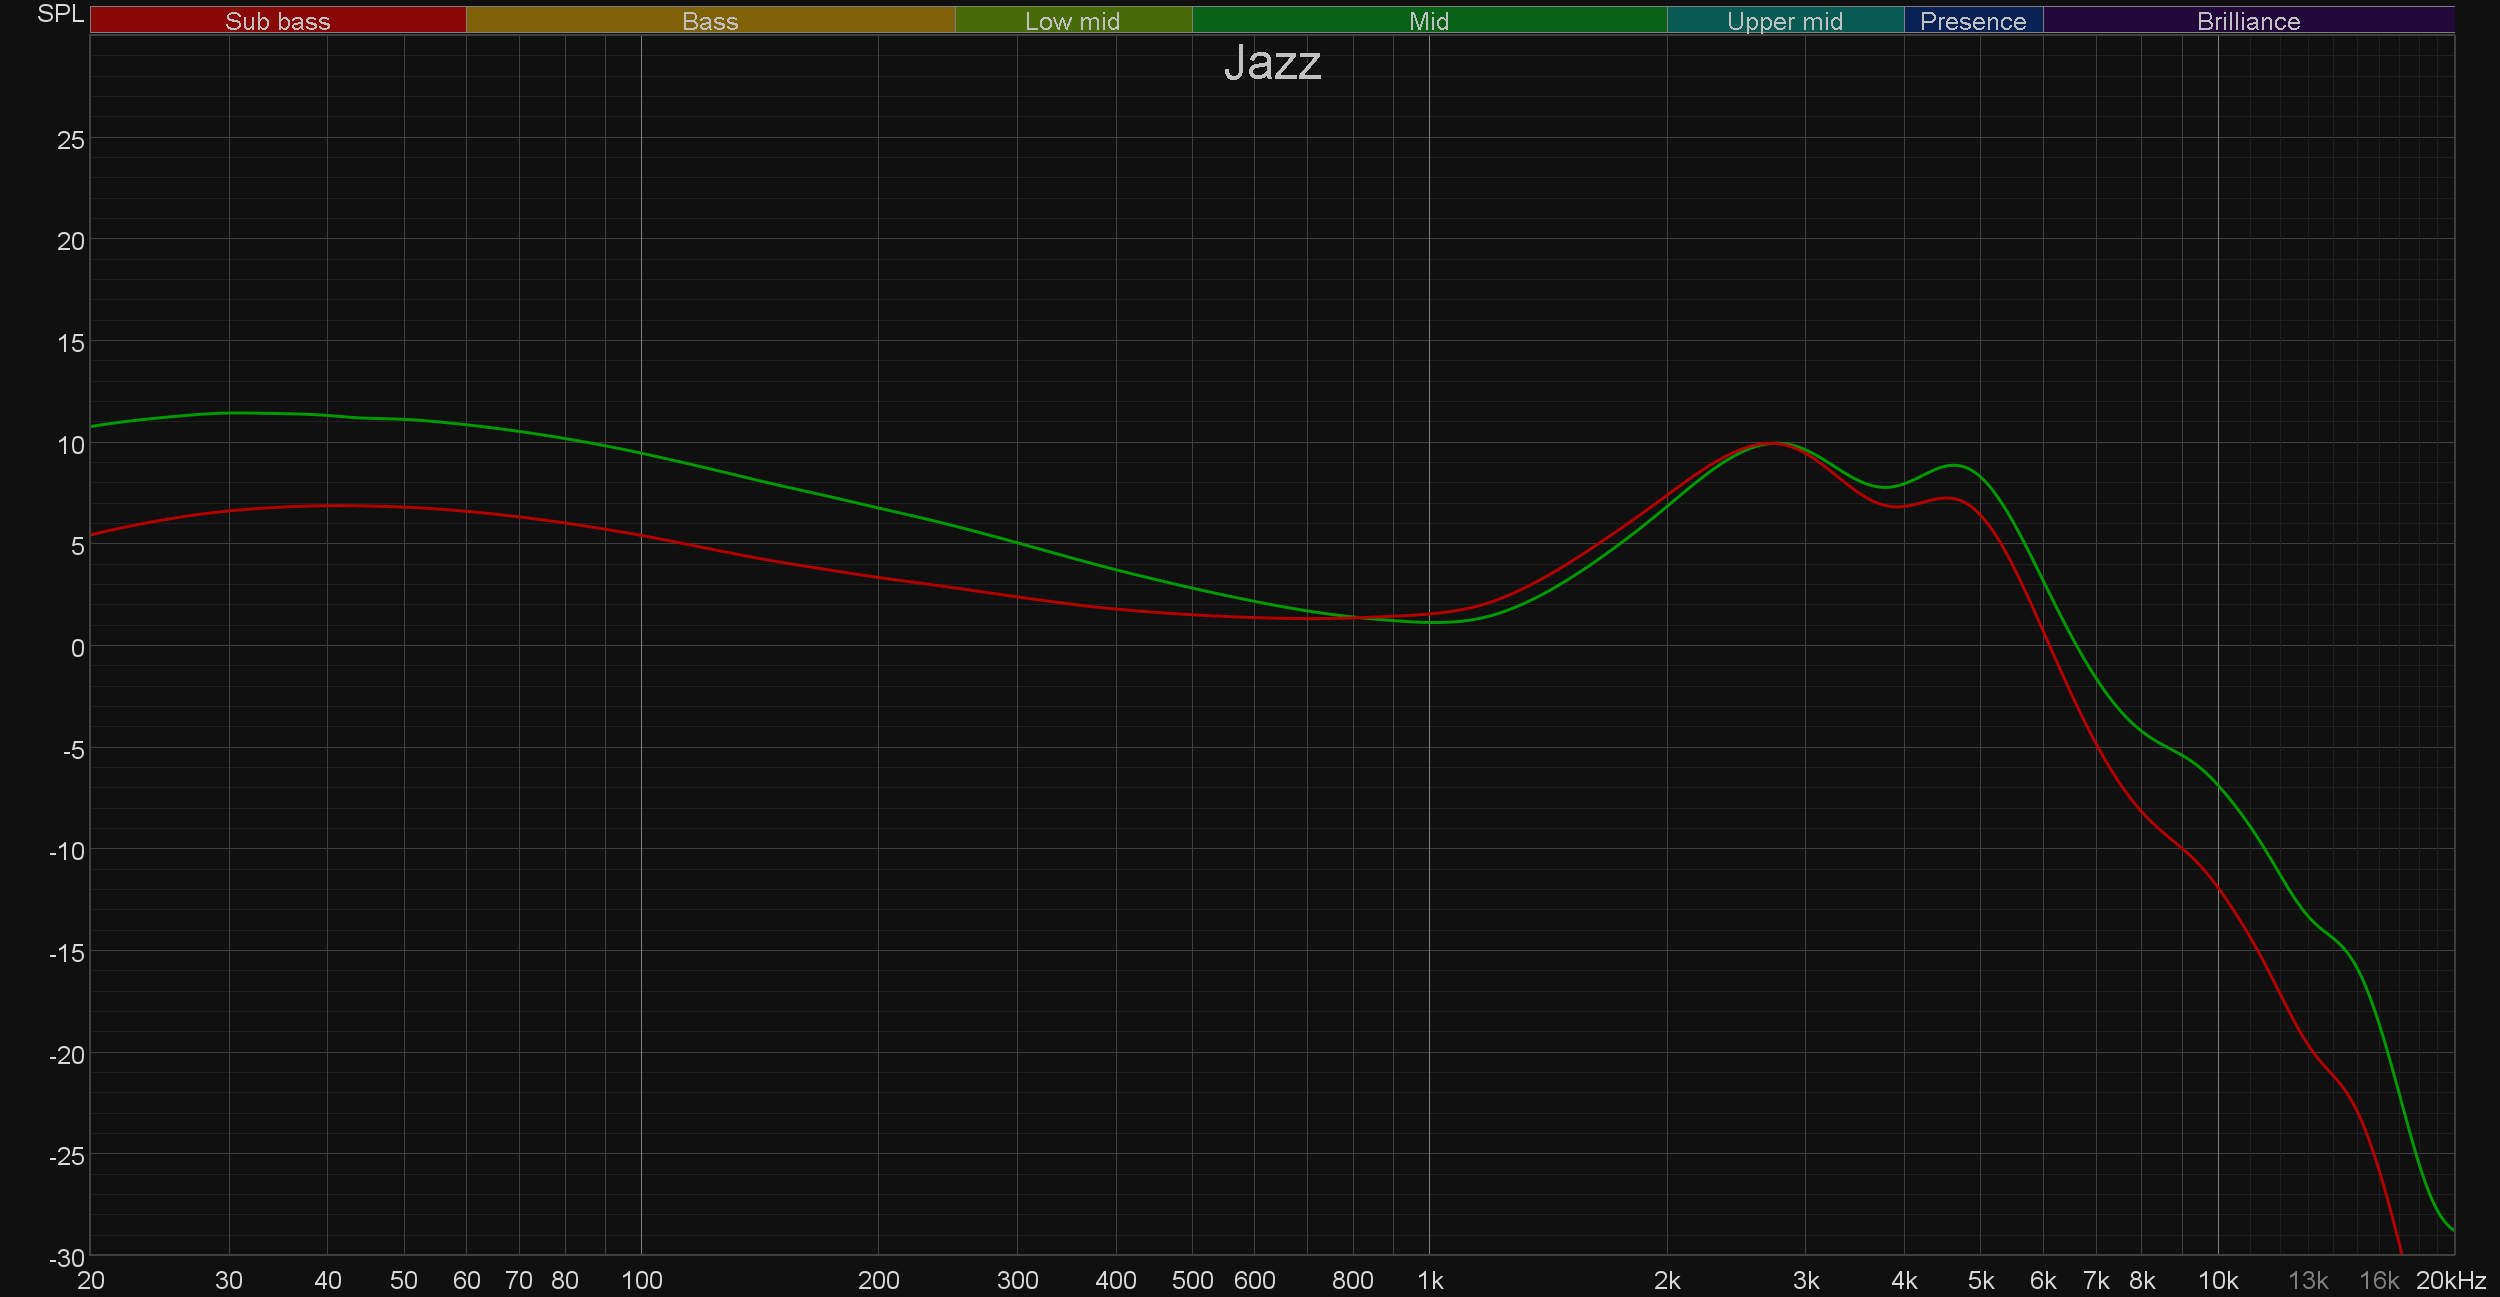Click the 100 Hz axis label
Image resolution: width=2500 pixels, height=1297 pixels.
pyautogui.click(x=641, y=1281)
